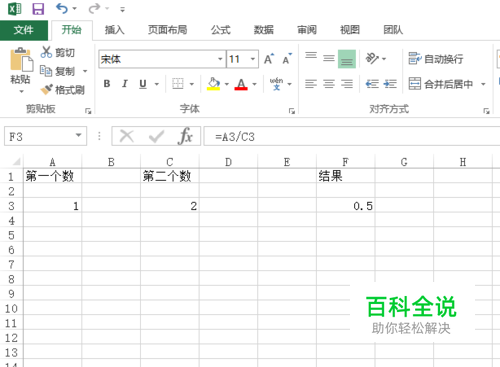Select cell containing 结果
The image size is (500, 367).
(345, 176)
